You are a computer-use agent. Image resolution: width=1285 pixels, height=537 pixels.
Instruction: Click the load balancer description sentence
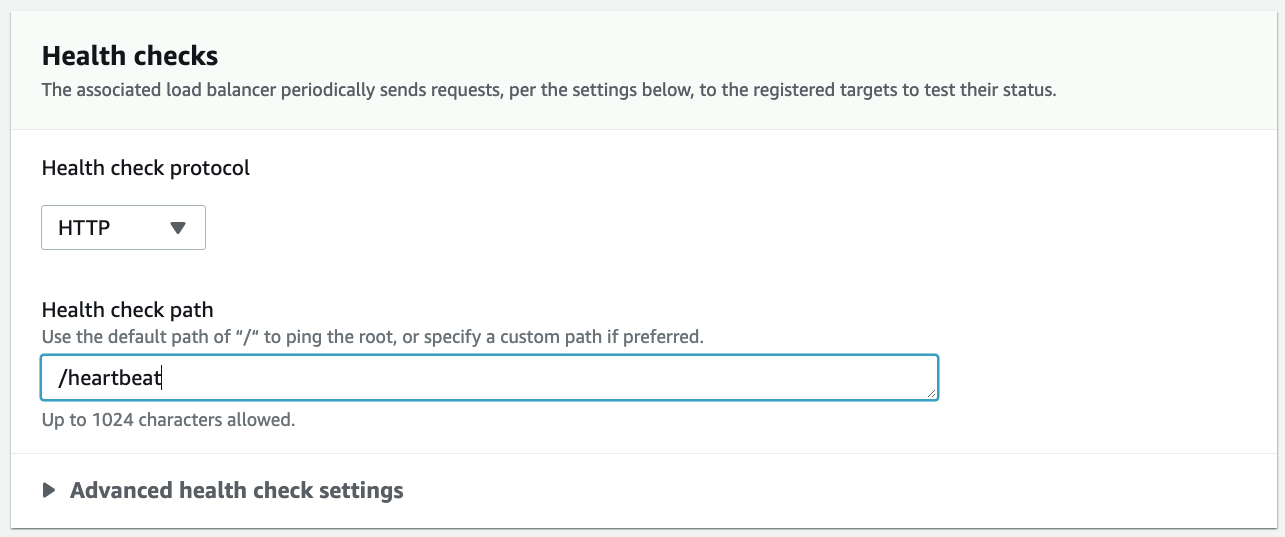point(548,90)
